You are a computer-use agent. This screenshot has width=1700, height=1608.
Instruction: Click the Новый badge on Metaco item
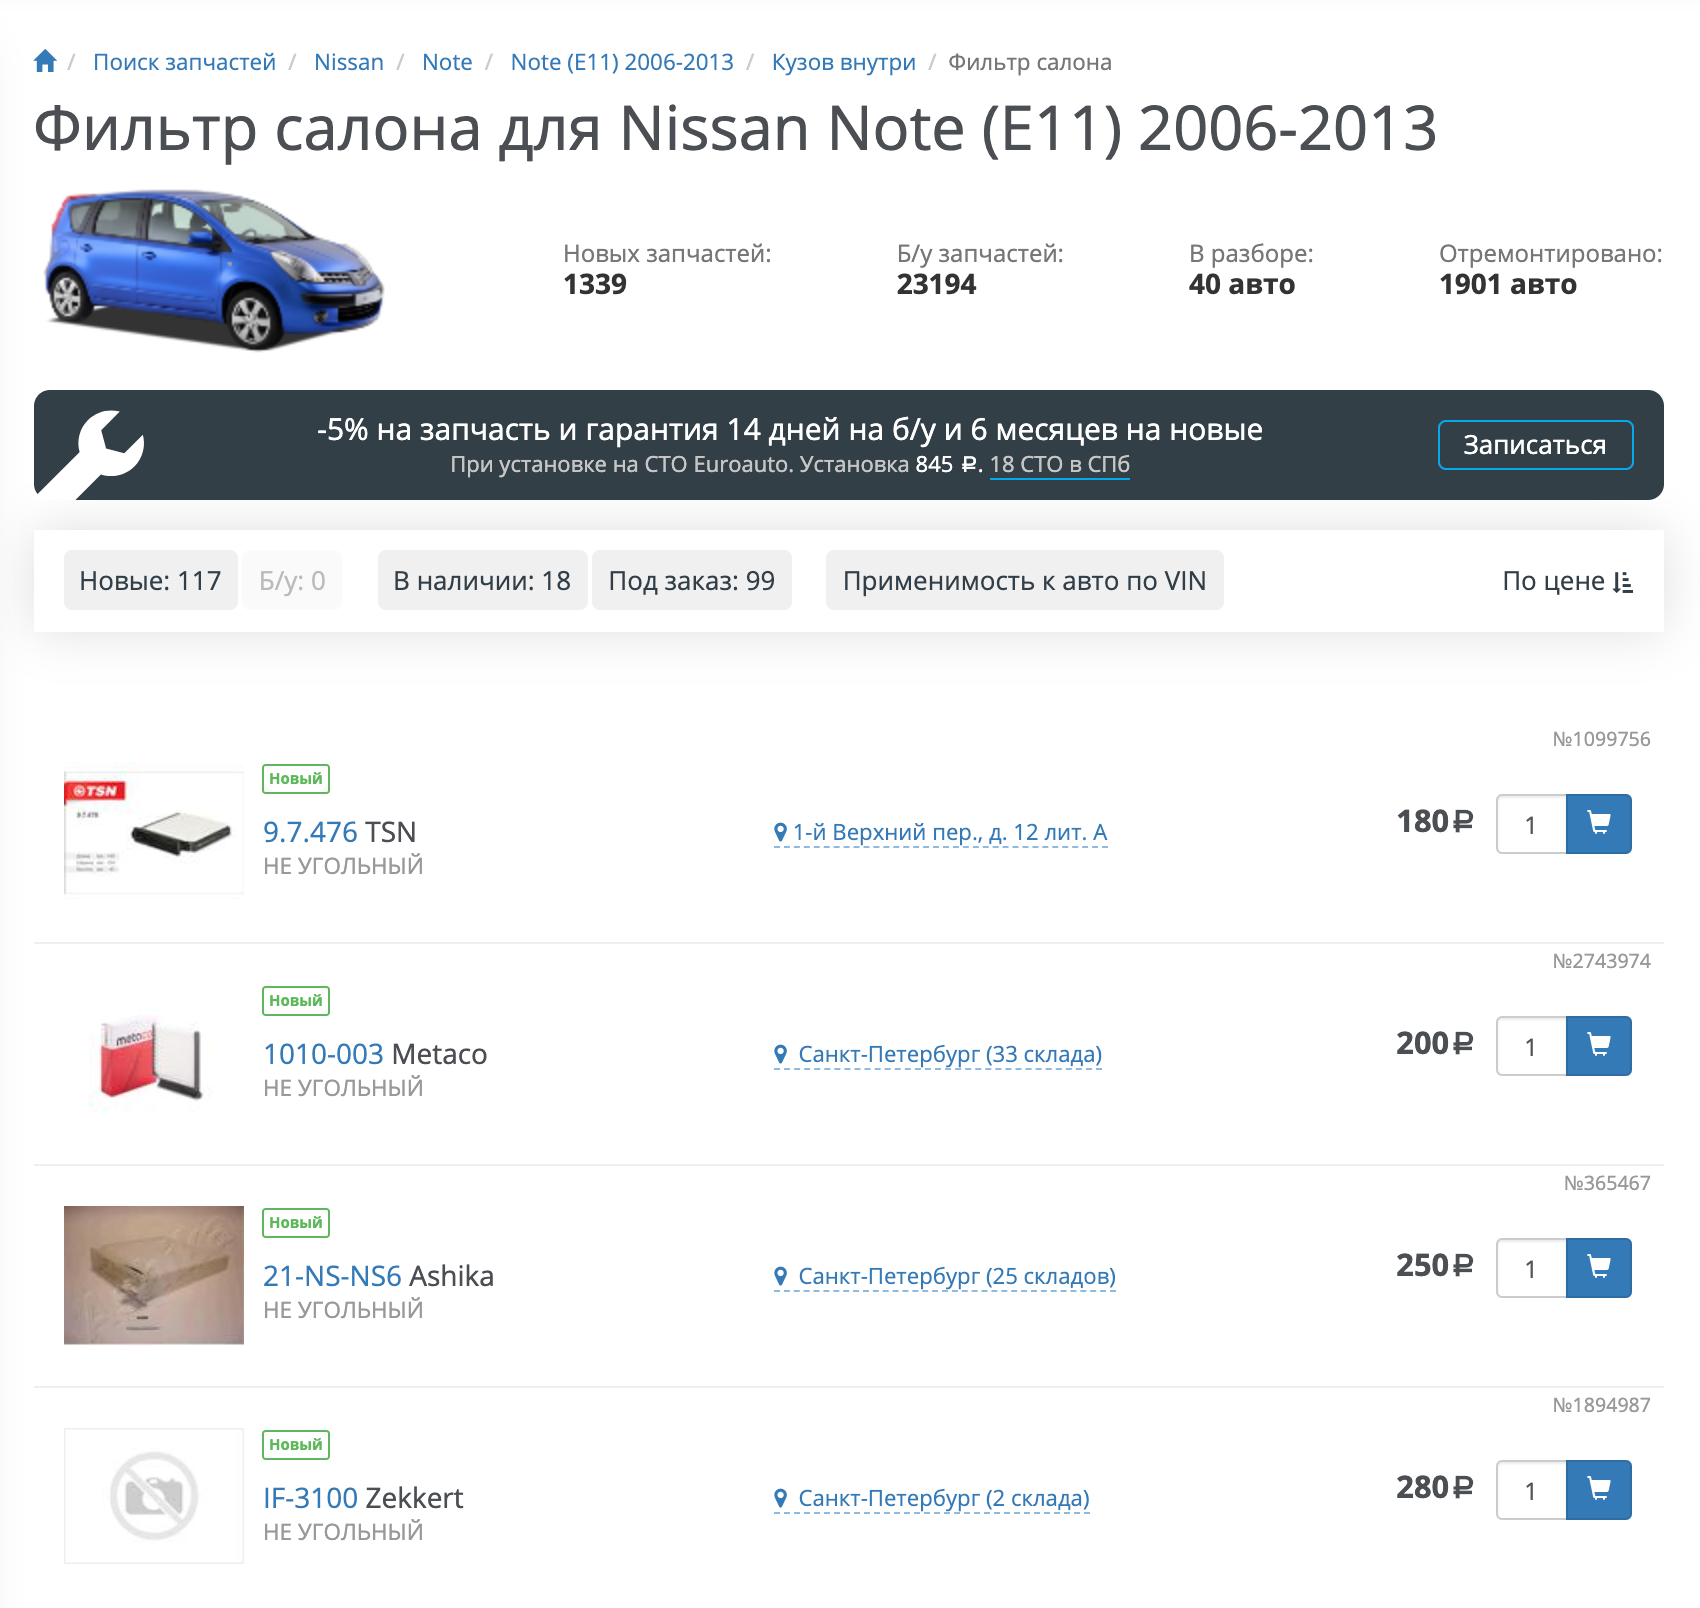(x=296, y=1001)
